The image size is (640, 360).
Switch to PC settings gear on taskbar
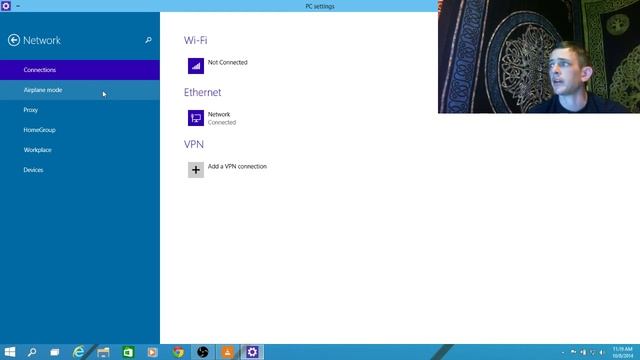pyautogui.click(x=252, y=352)
